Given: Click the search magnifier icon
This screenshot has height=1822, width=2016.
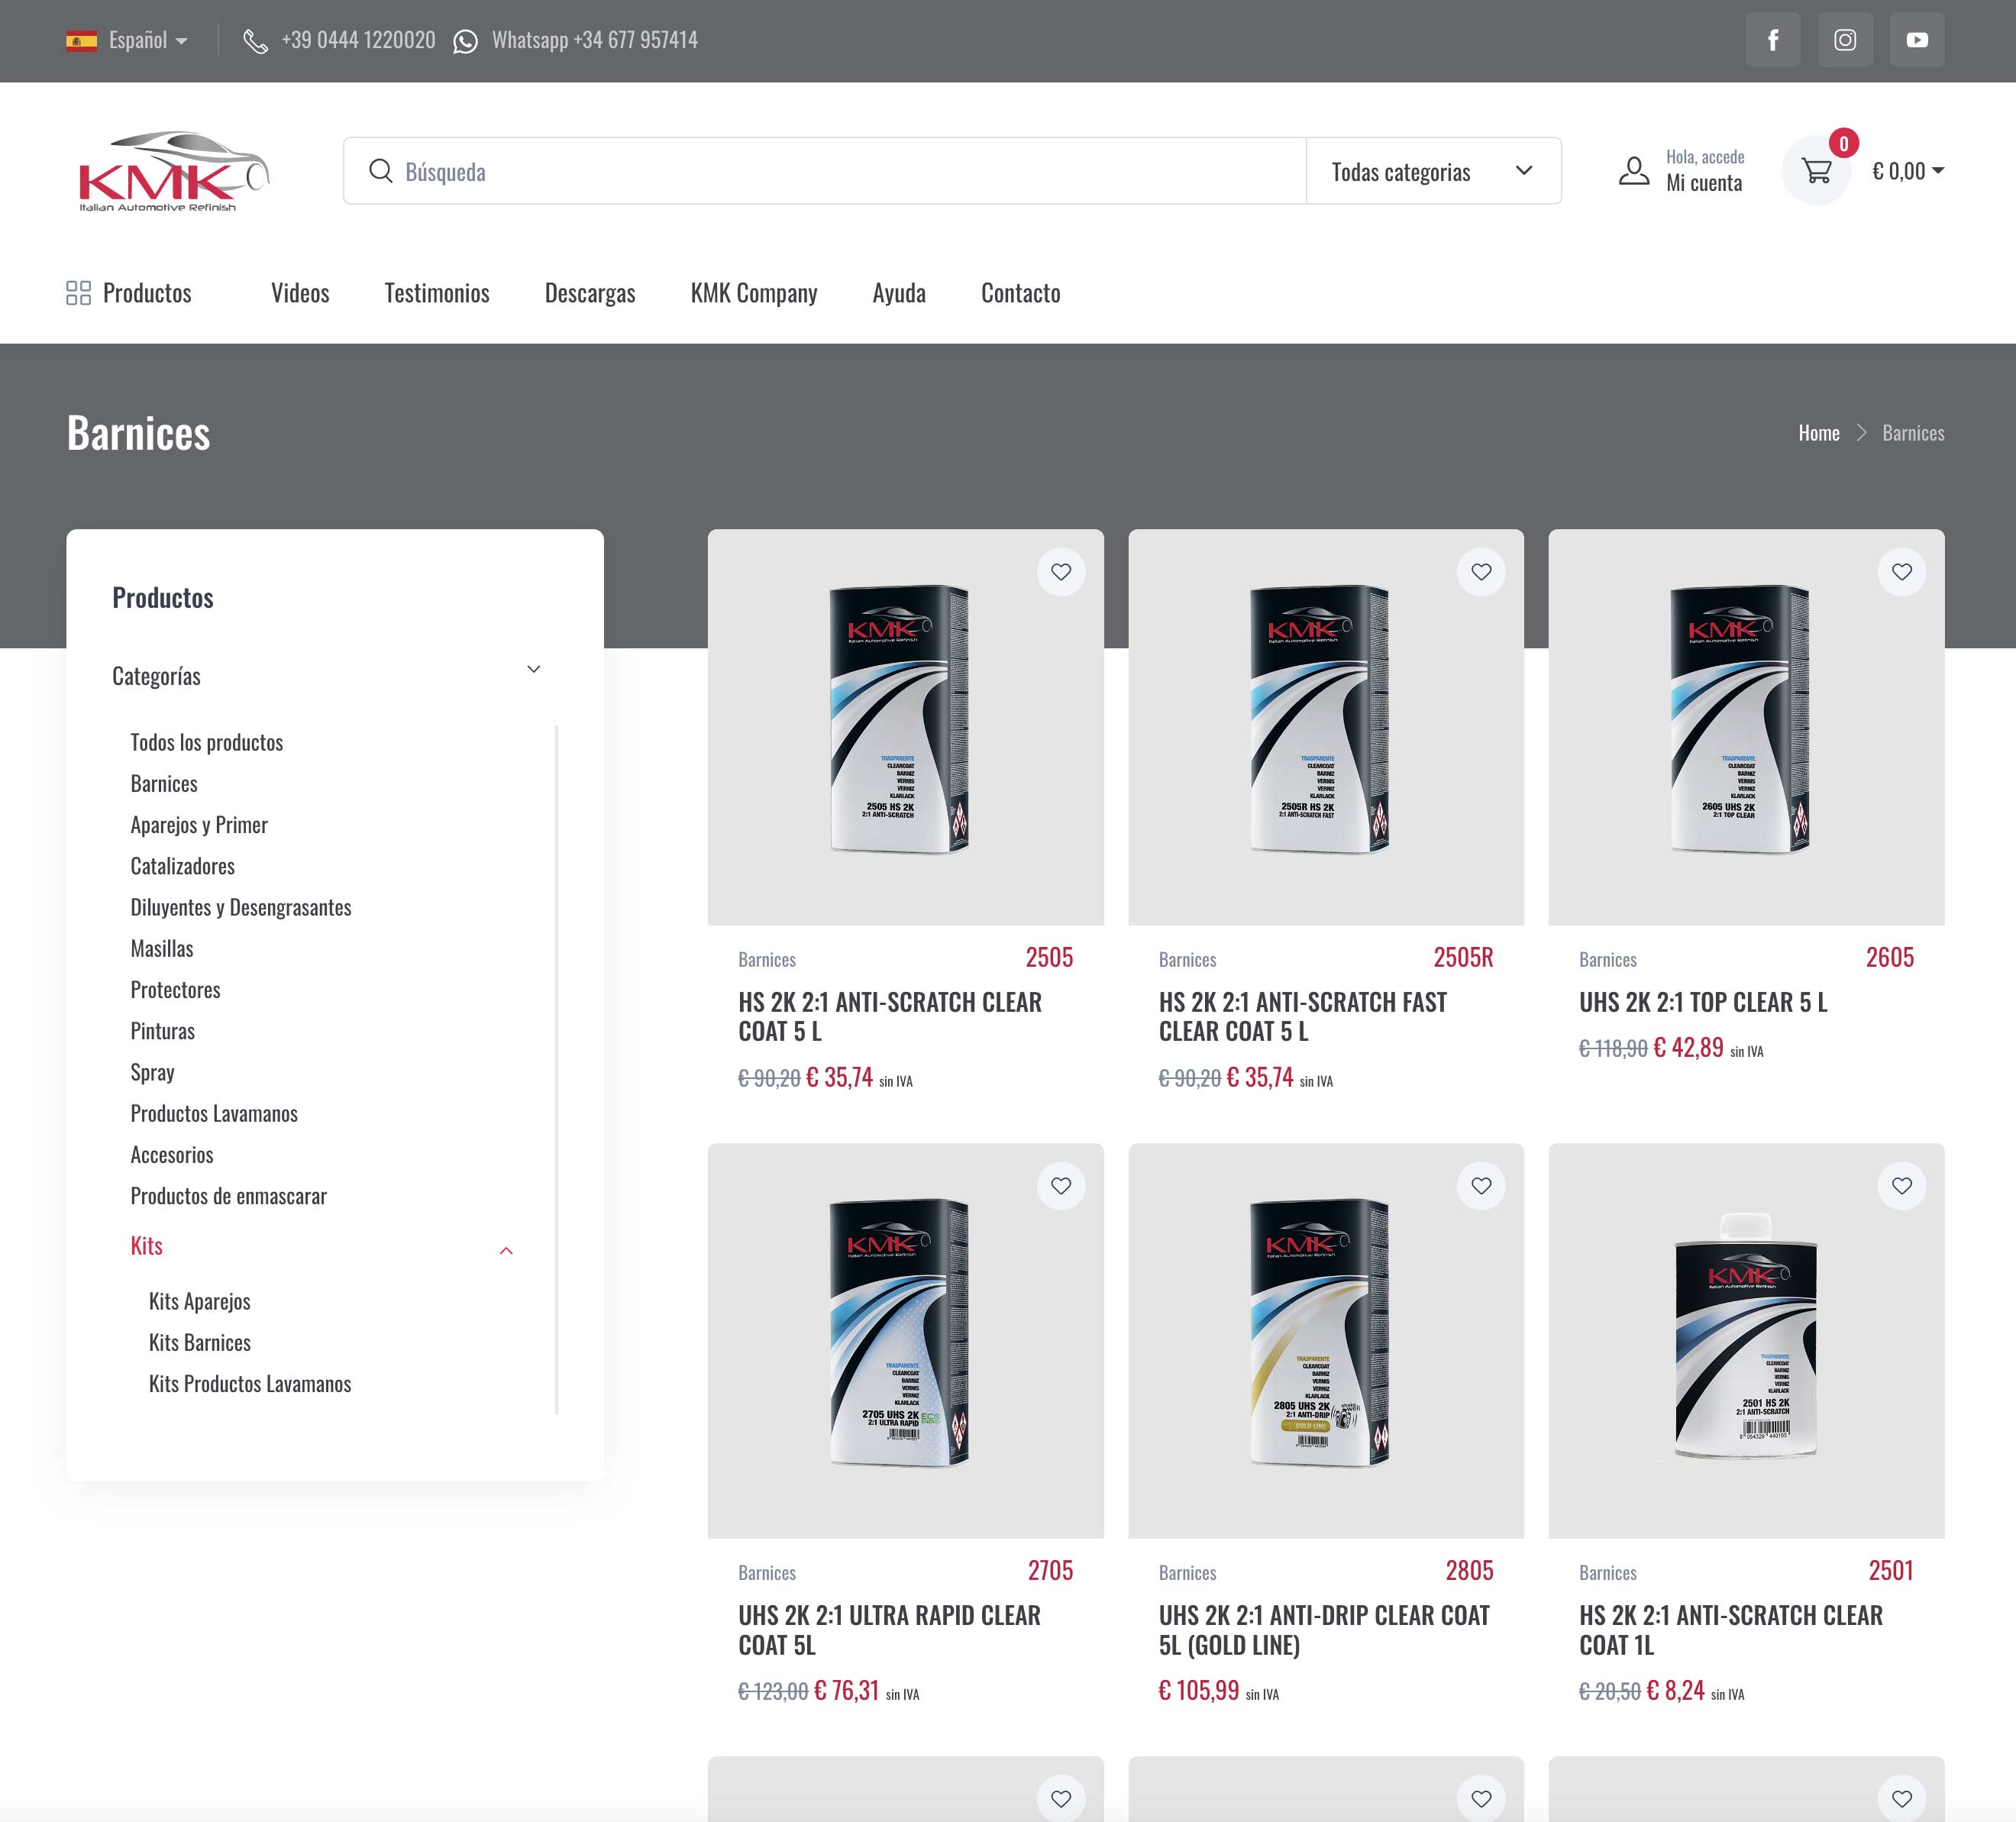Looking at the screenshot, I should [x=380, y=171].
